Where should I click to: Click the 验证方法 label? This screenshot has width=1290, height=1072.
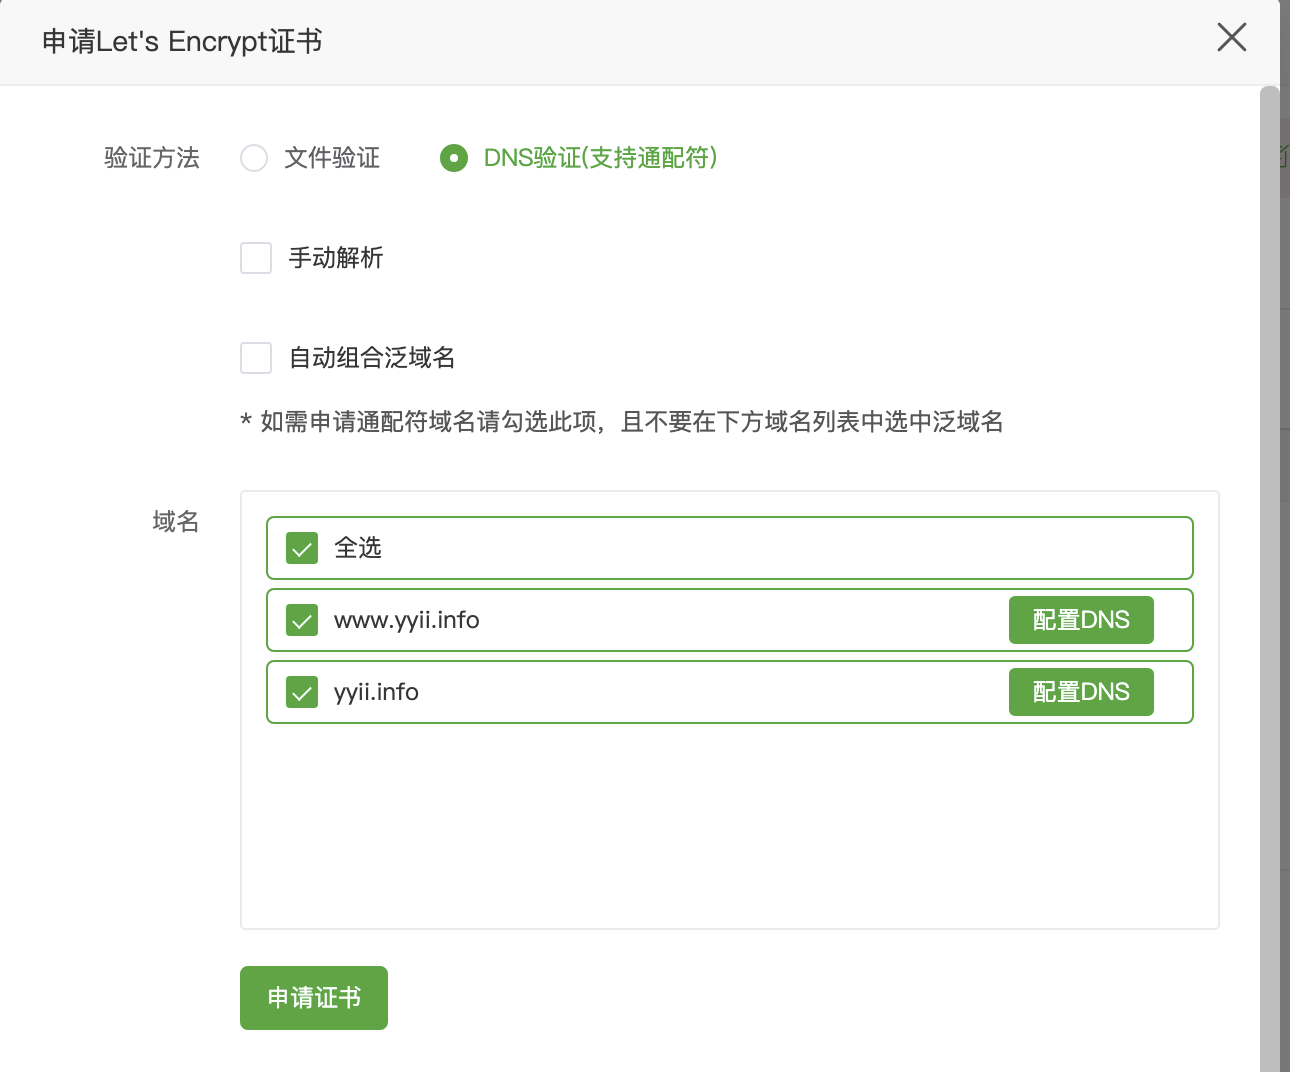coord(152,158)
